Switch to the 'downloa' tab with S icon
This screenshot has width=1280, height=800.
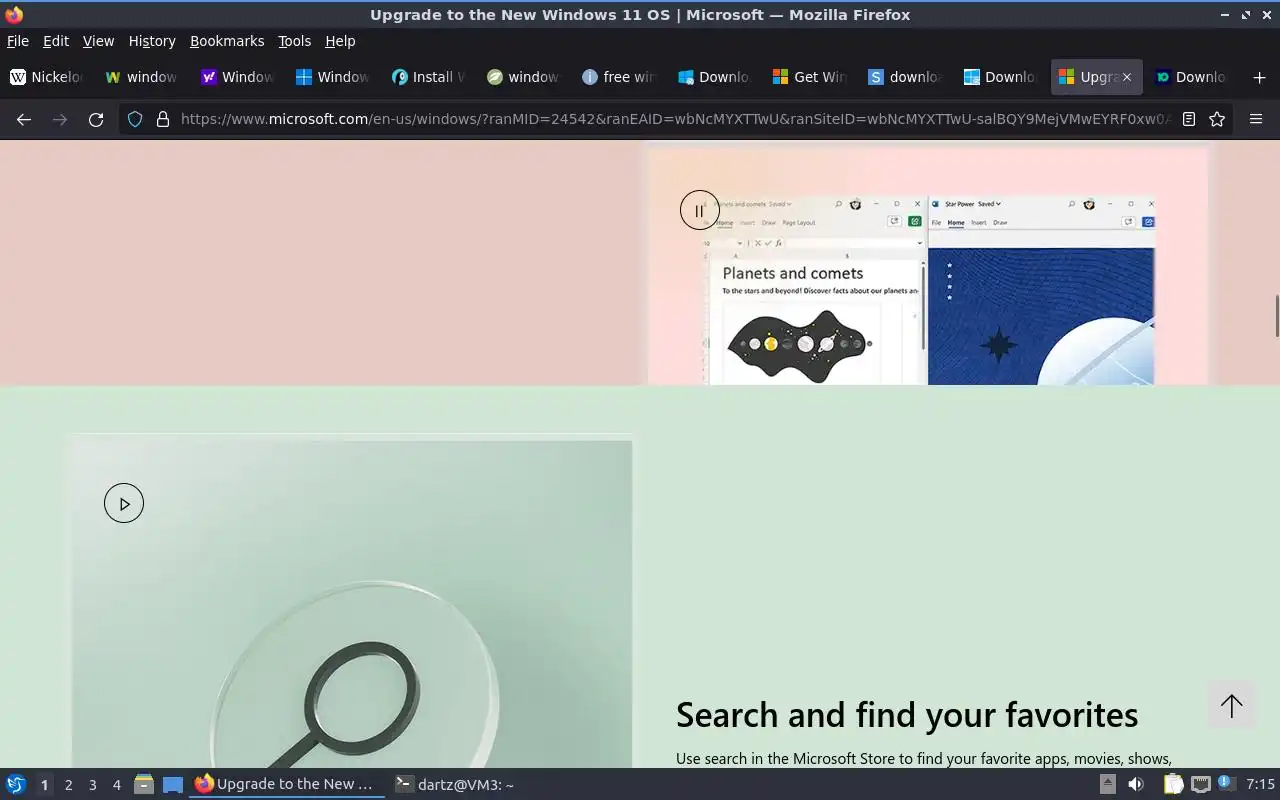tap(906, 77)
